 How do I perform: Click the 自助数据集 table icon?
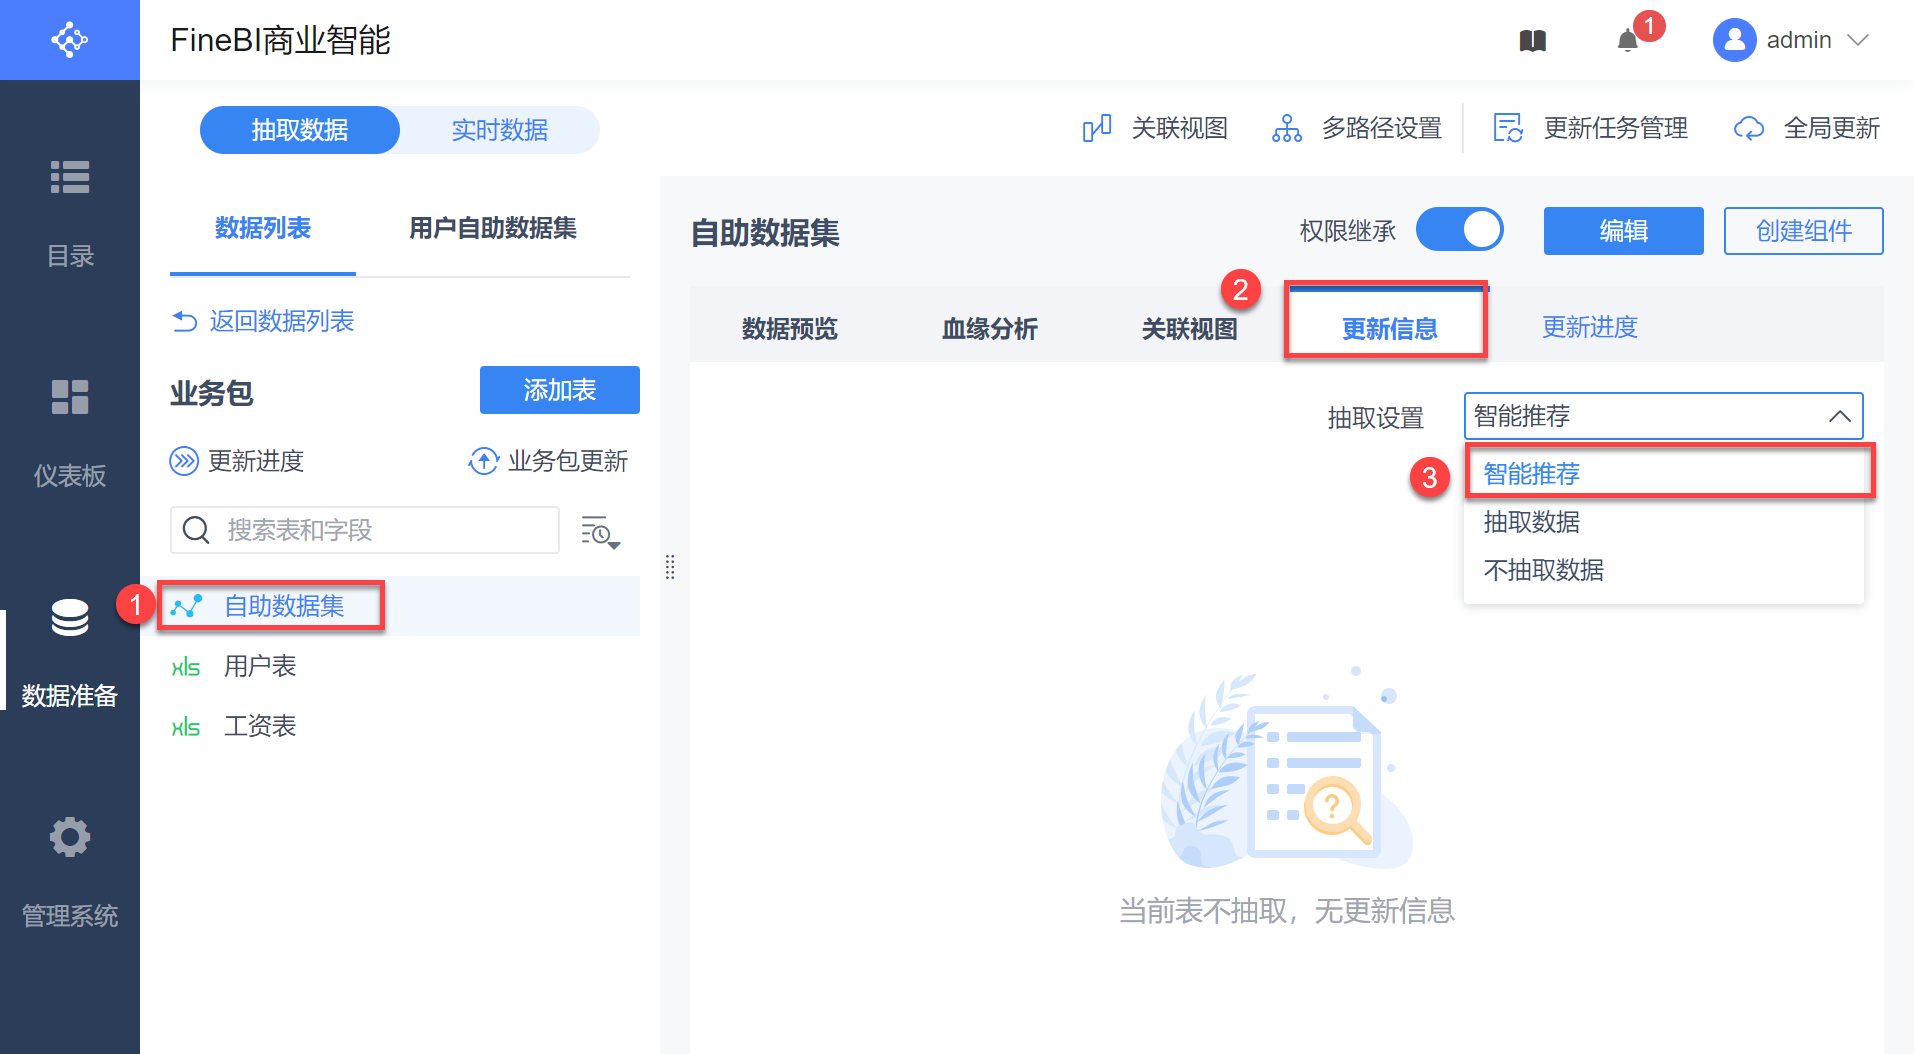pos(186,606)
